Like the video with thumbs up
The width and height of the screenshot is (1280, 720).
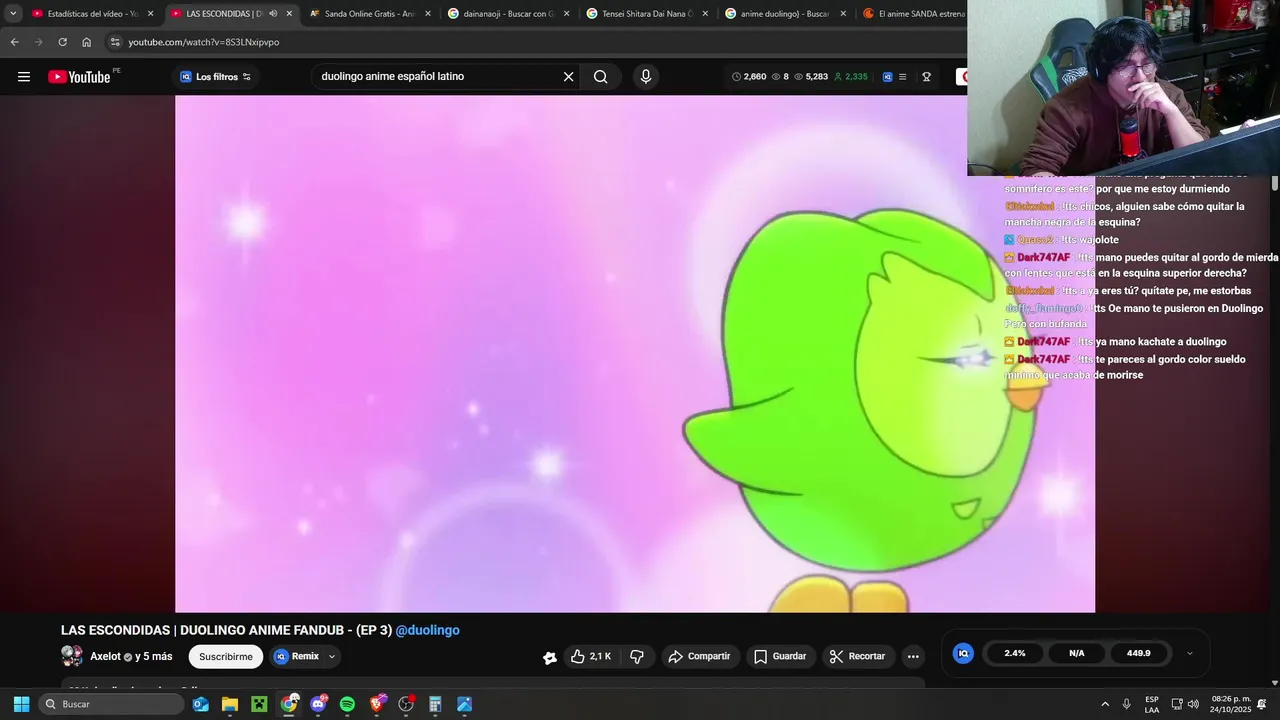591,656
